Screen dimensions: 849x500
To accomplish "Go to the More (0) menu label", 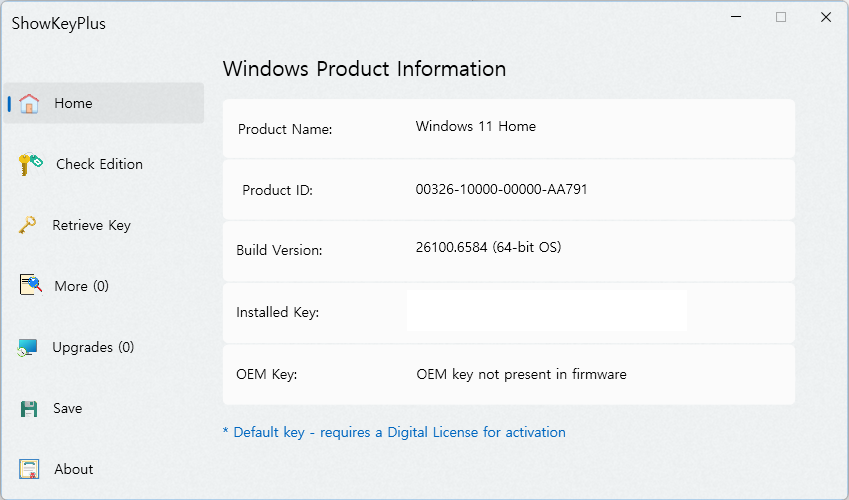I will [x=81, y=286].
